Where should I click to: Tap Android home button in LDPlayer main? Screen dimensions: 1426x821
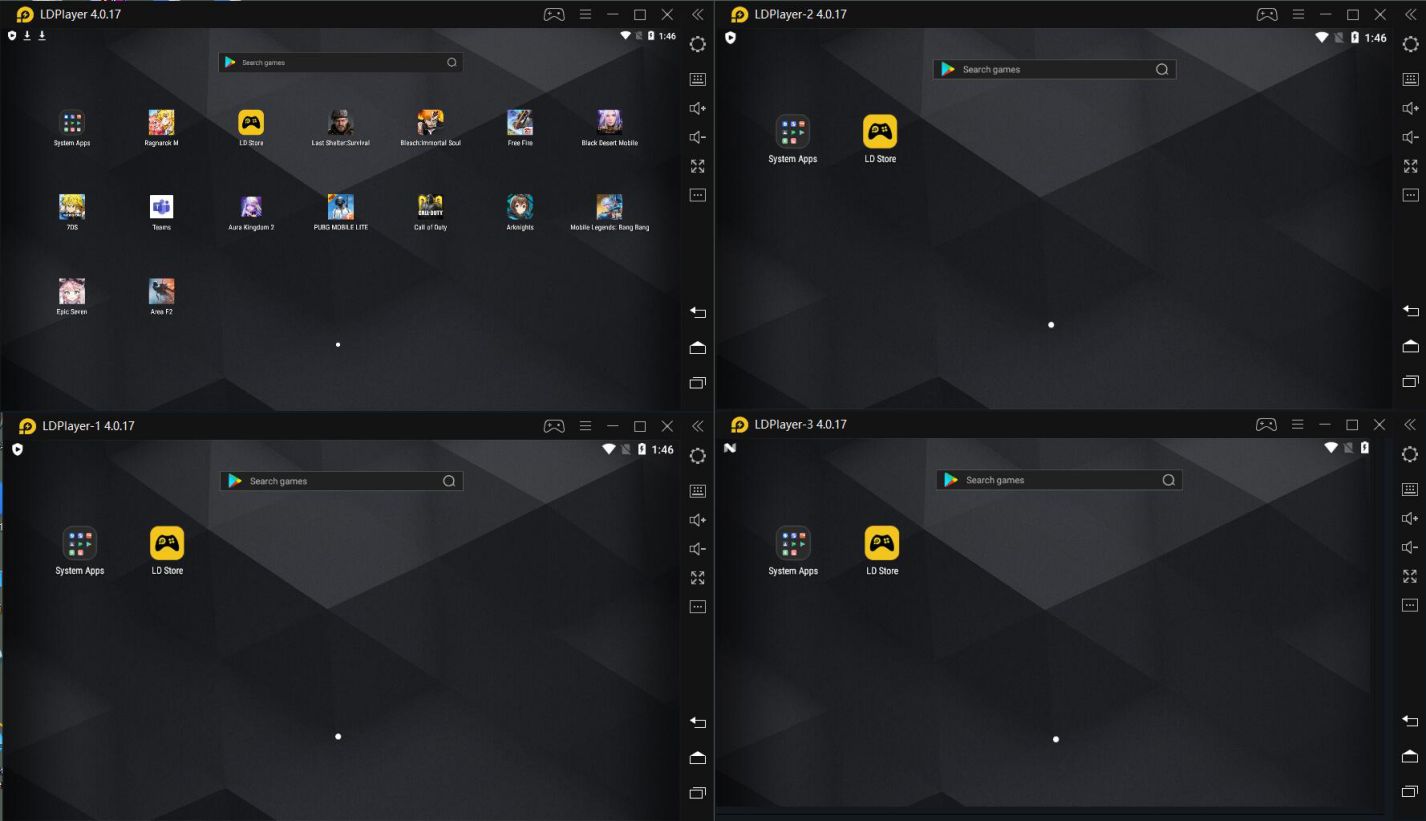coord(698,347)
